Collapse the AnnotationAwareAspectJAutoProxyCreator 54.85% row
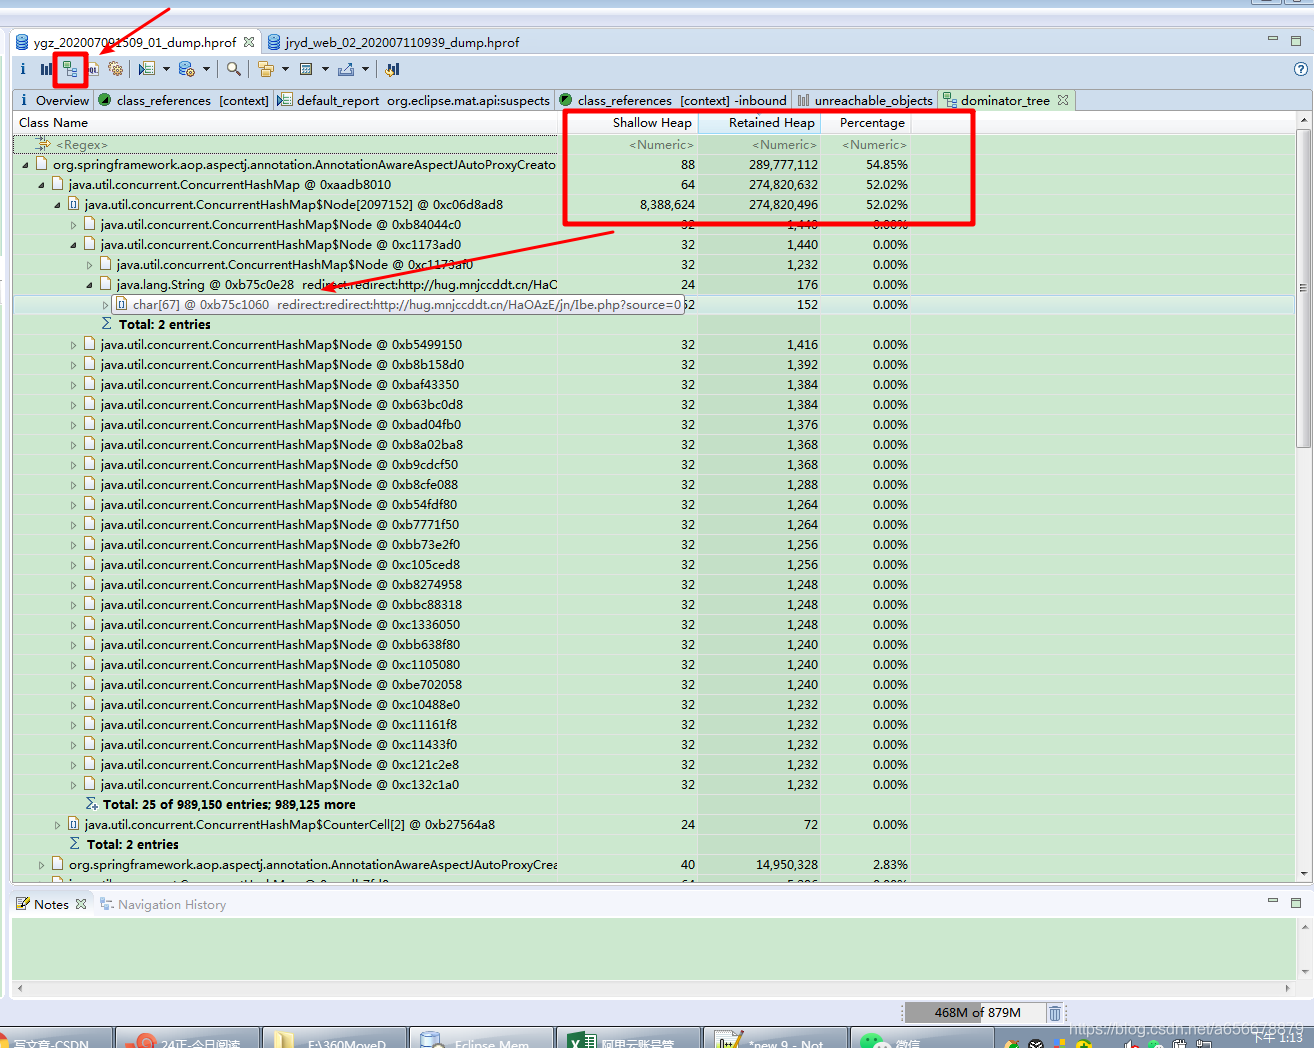1314x1048 pixels. point(25,164)
